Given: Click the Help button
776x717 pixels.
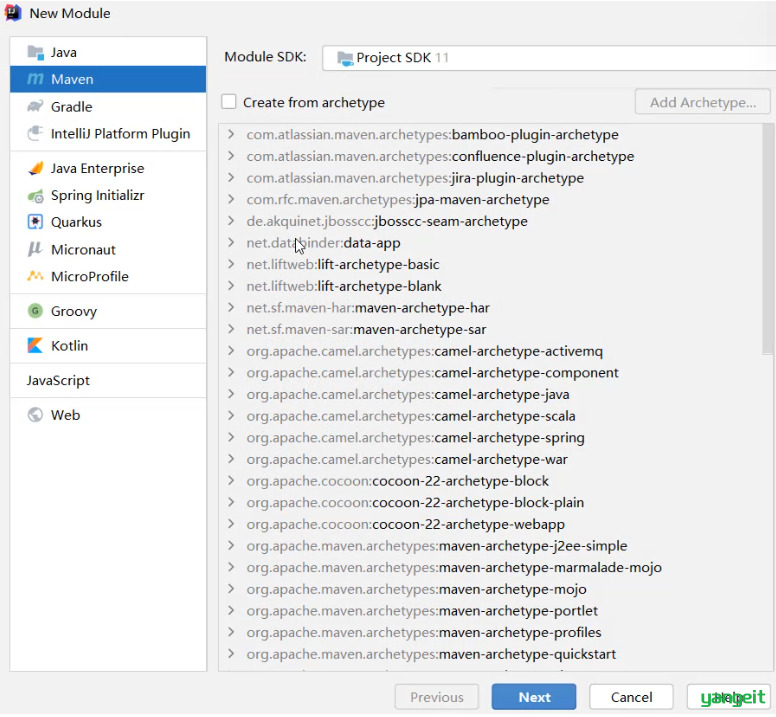Looking at the screenshot, I should (x=728, y=697).
